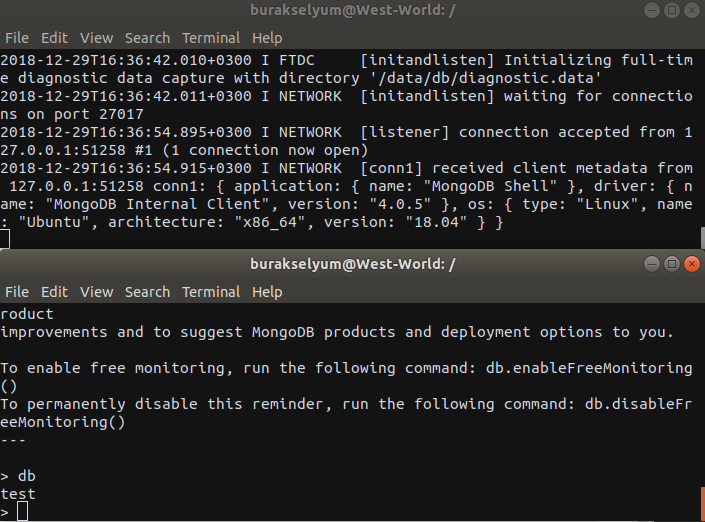Image resolution: width=705 pixels, height=522 pixels.
Task: Open Help menu in bottom terminal
Action: pos(267,292)
